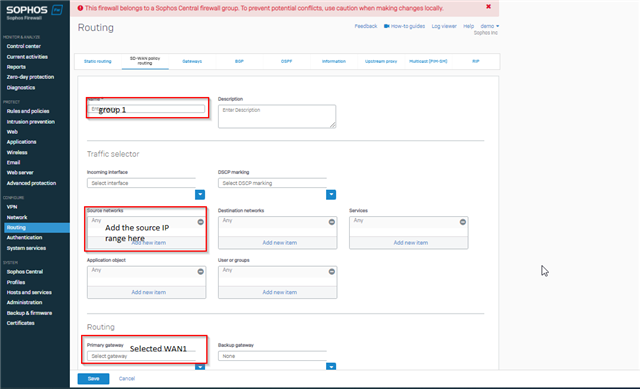Switch to the Information tab
The image size is (640, 389).
click(x=334, y=61)
